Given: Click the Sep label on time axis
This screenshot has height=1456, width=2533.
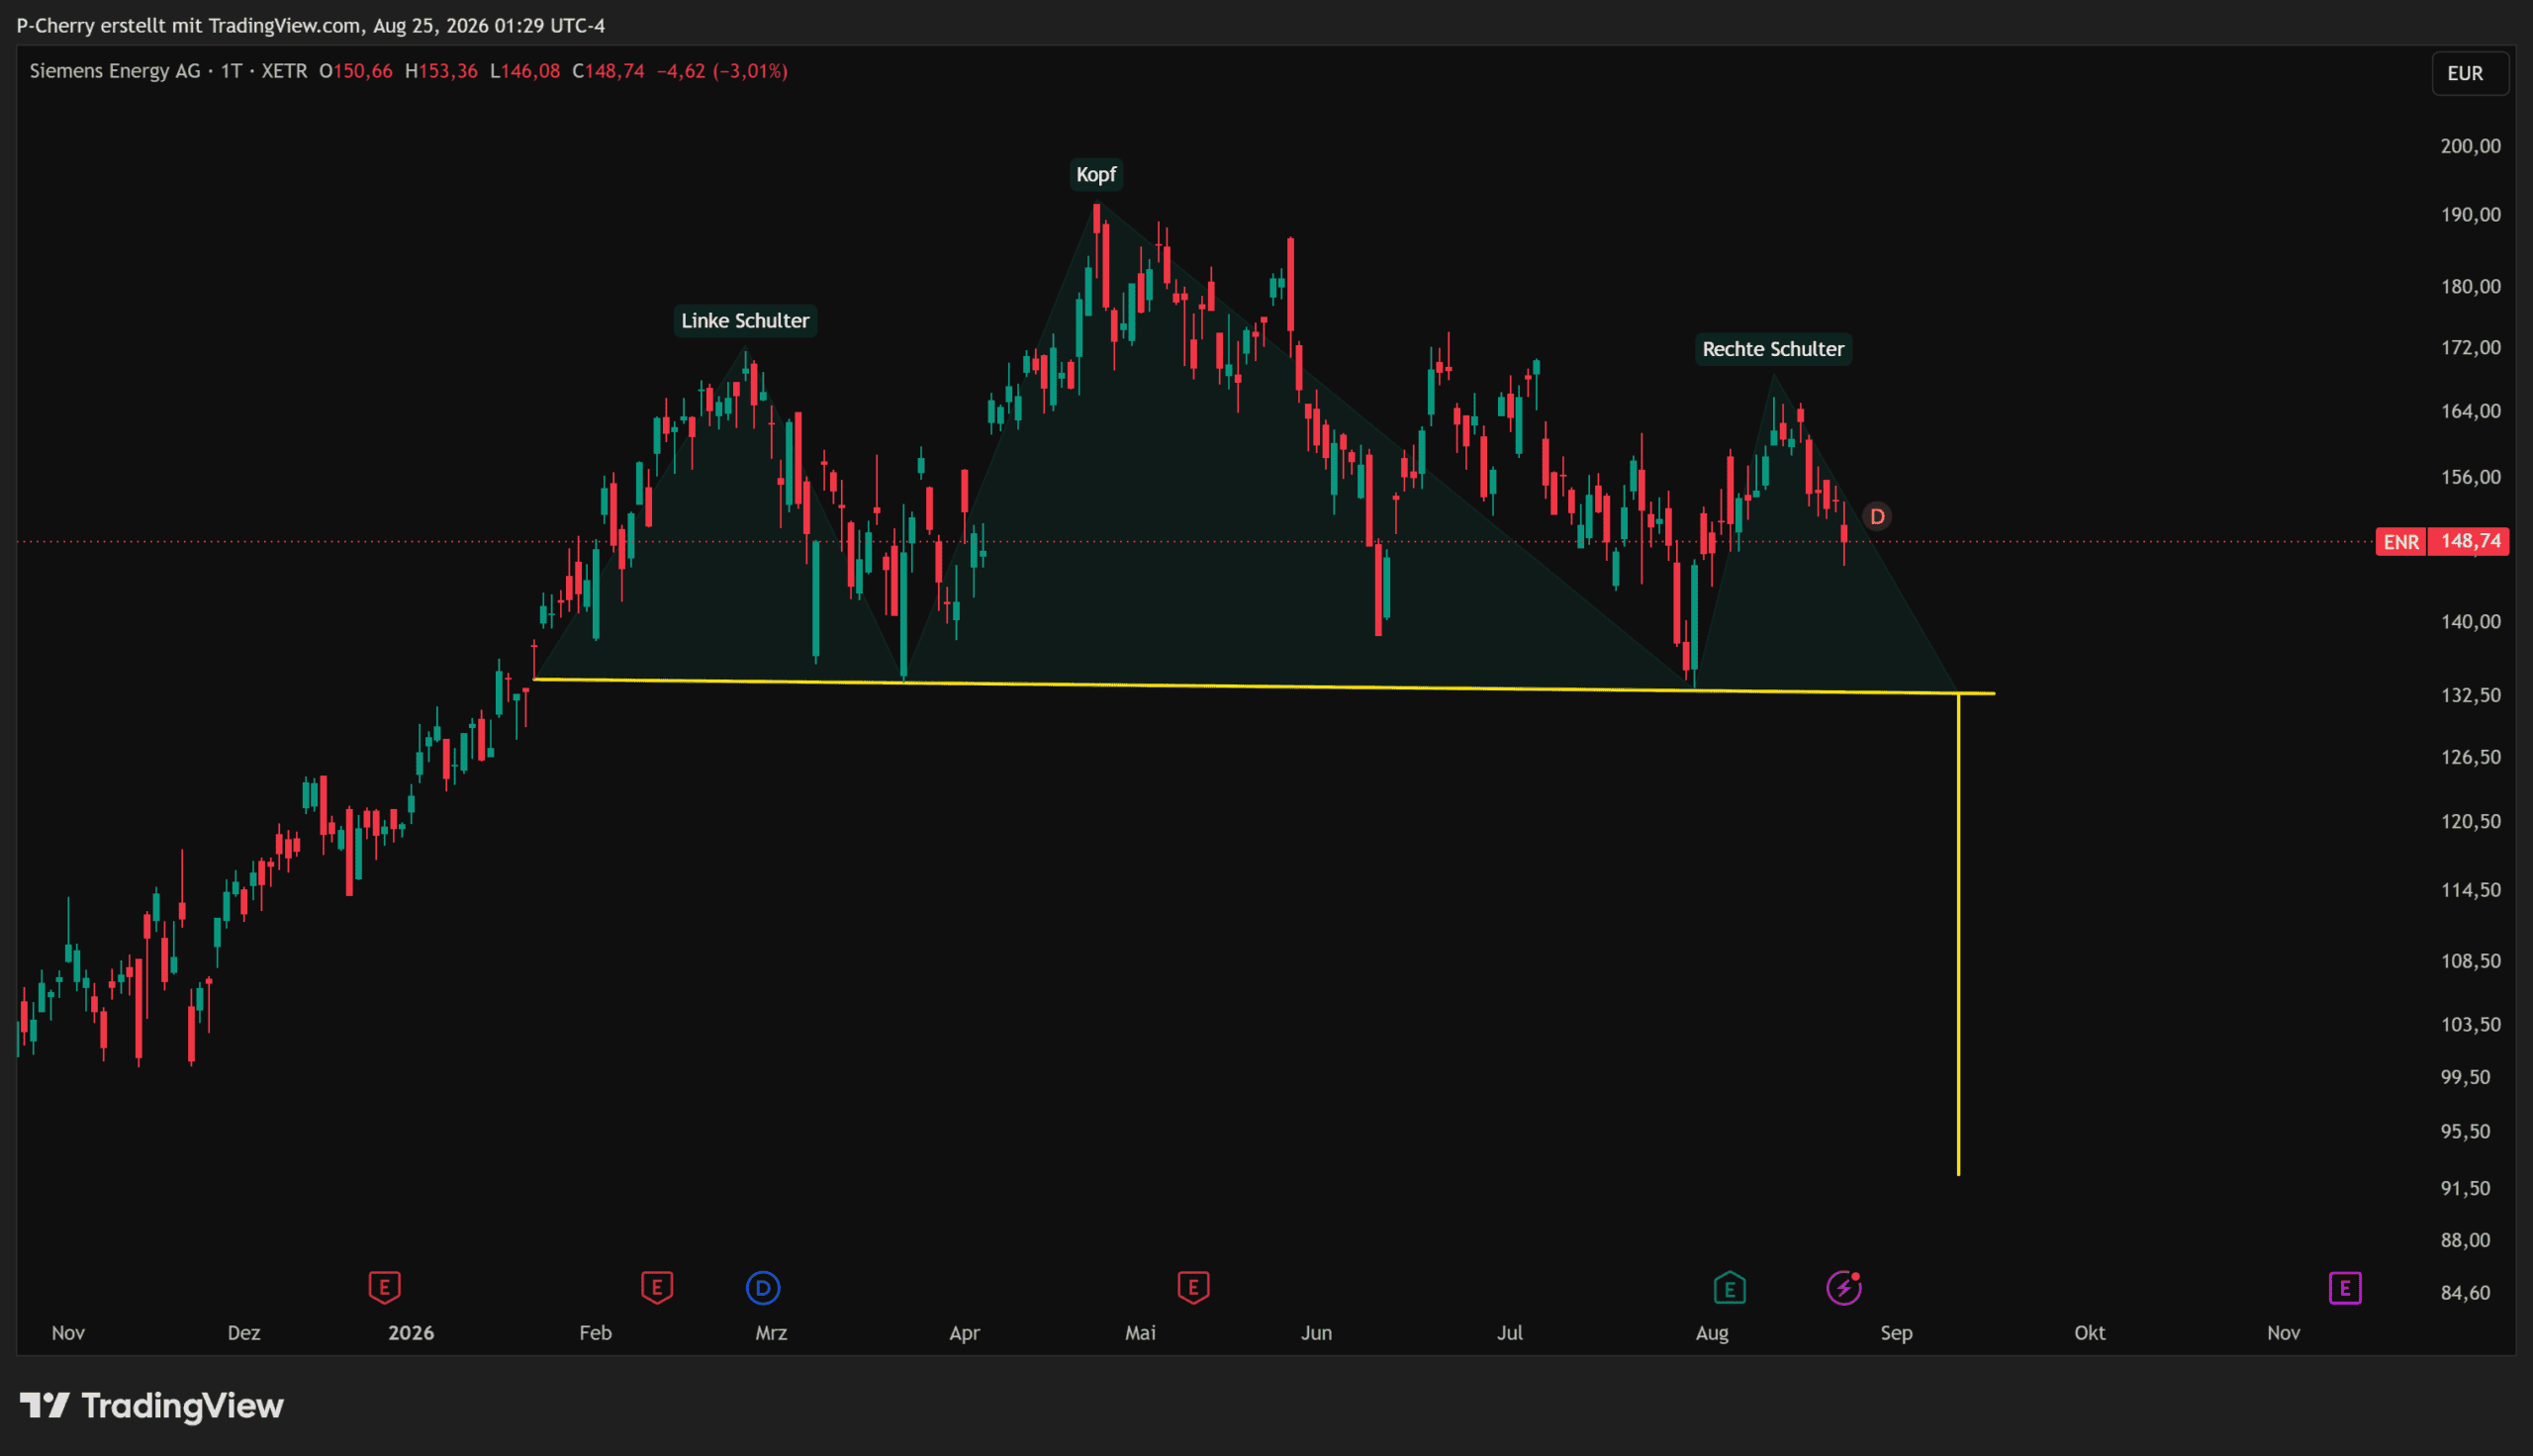Looking at the screenshot, I should pyautogui.click(x=1896, y=1333).
